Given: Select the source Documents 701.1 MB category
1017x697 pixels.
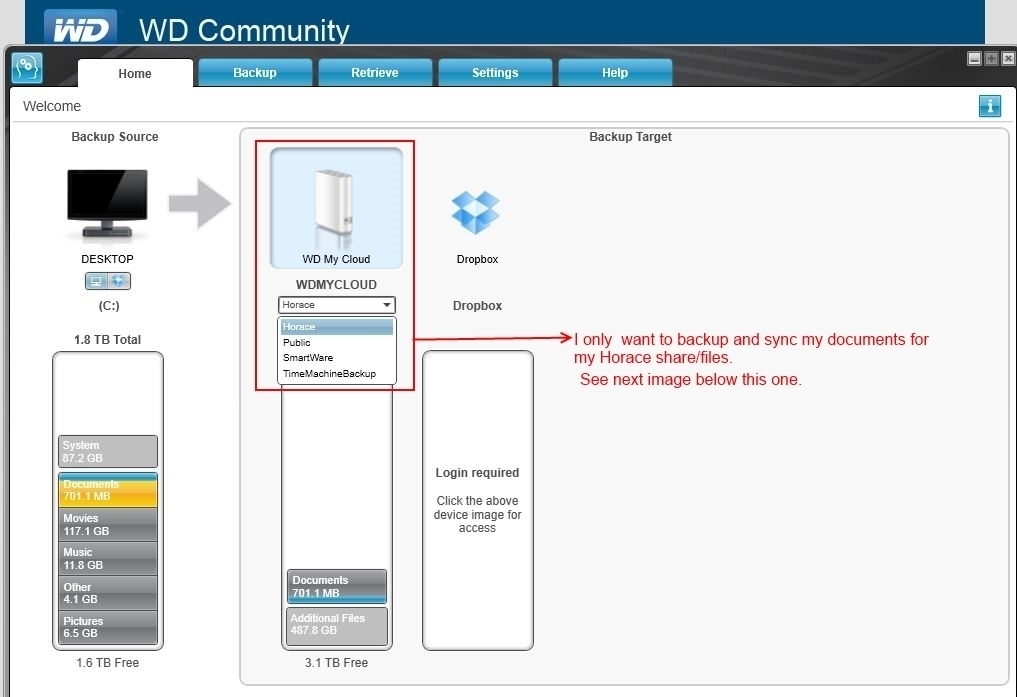Looking at the screenshot, I should pos(108,490).
